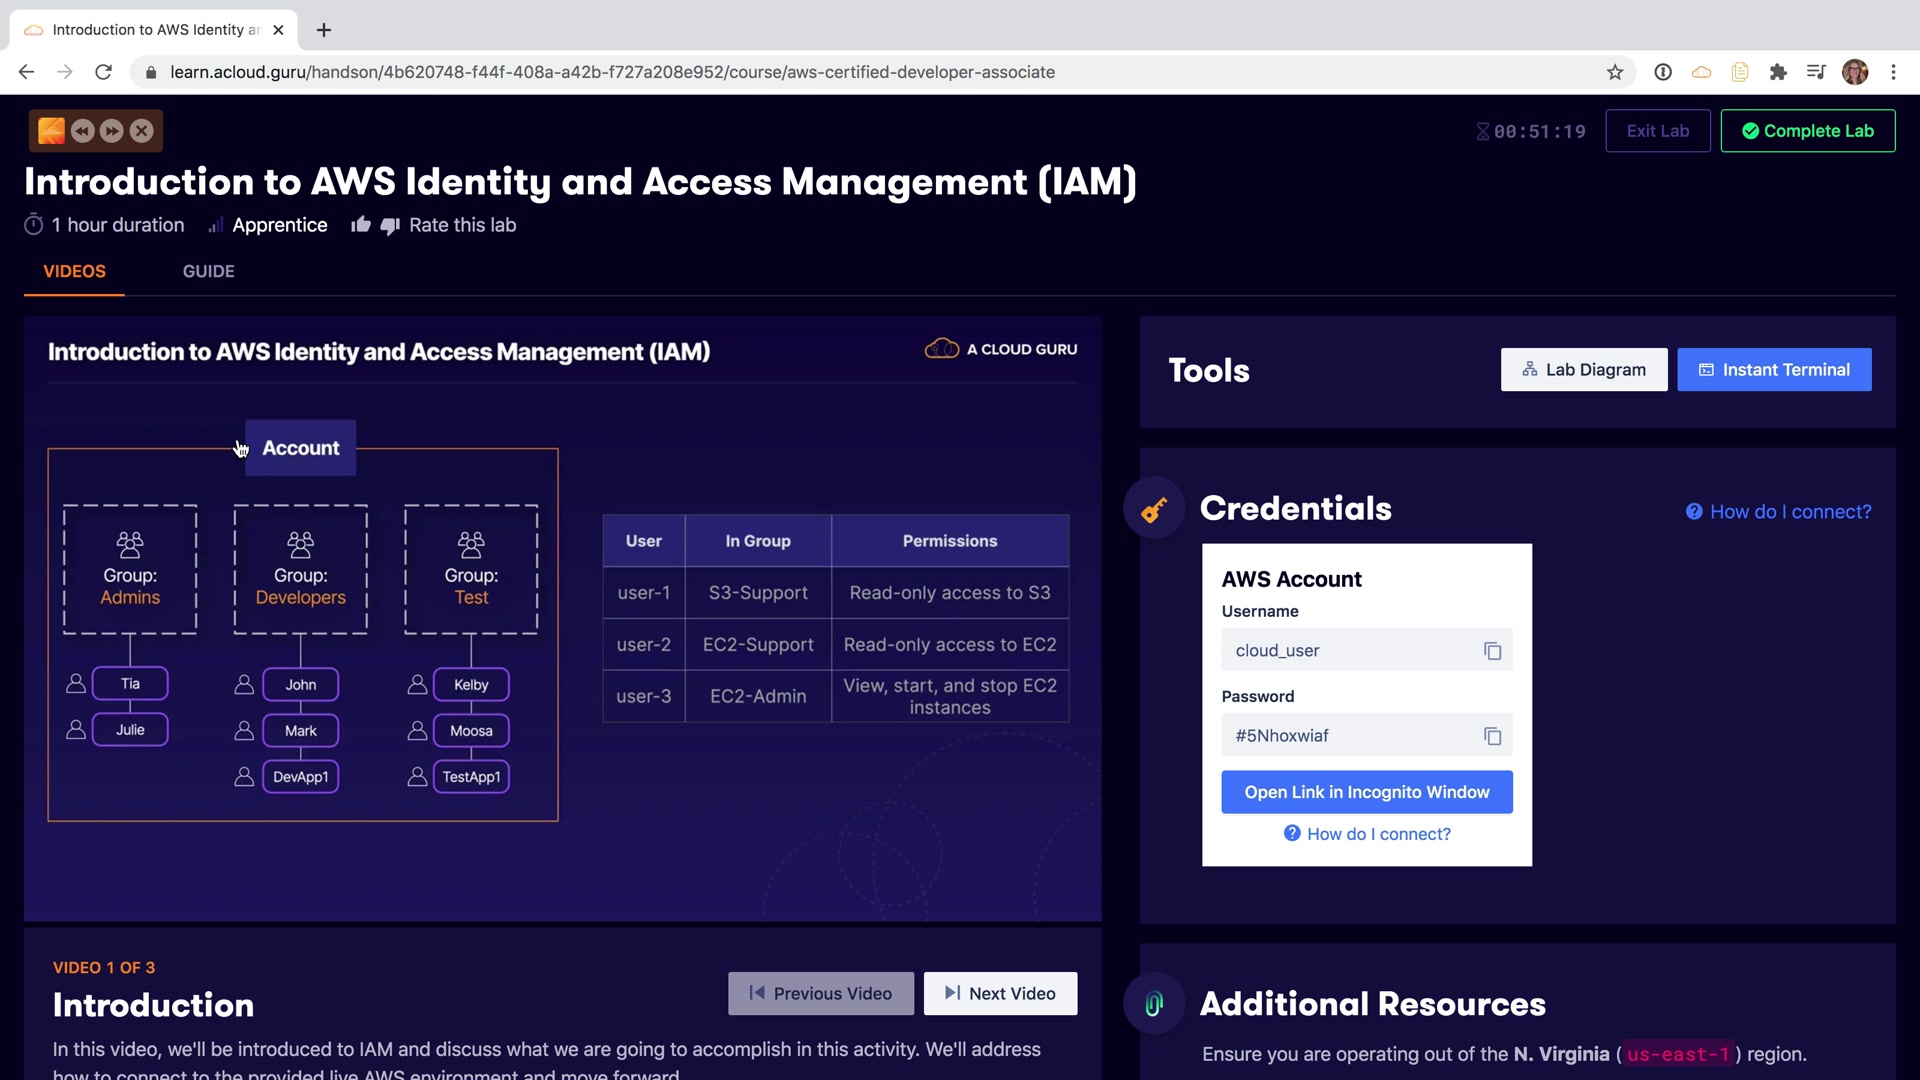Viewport: 1920px width, 1080px height.
Task: Give the lab a thumbs up
Action: (361, 225)
